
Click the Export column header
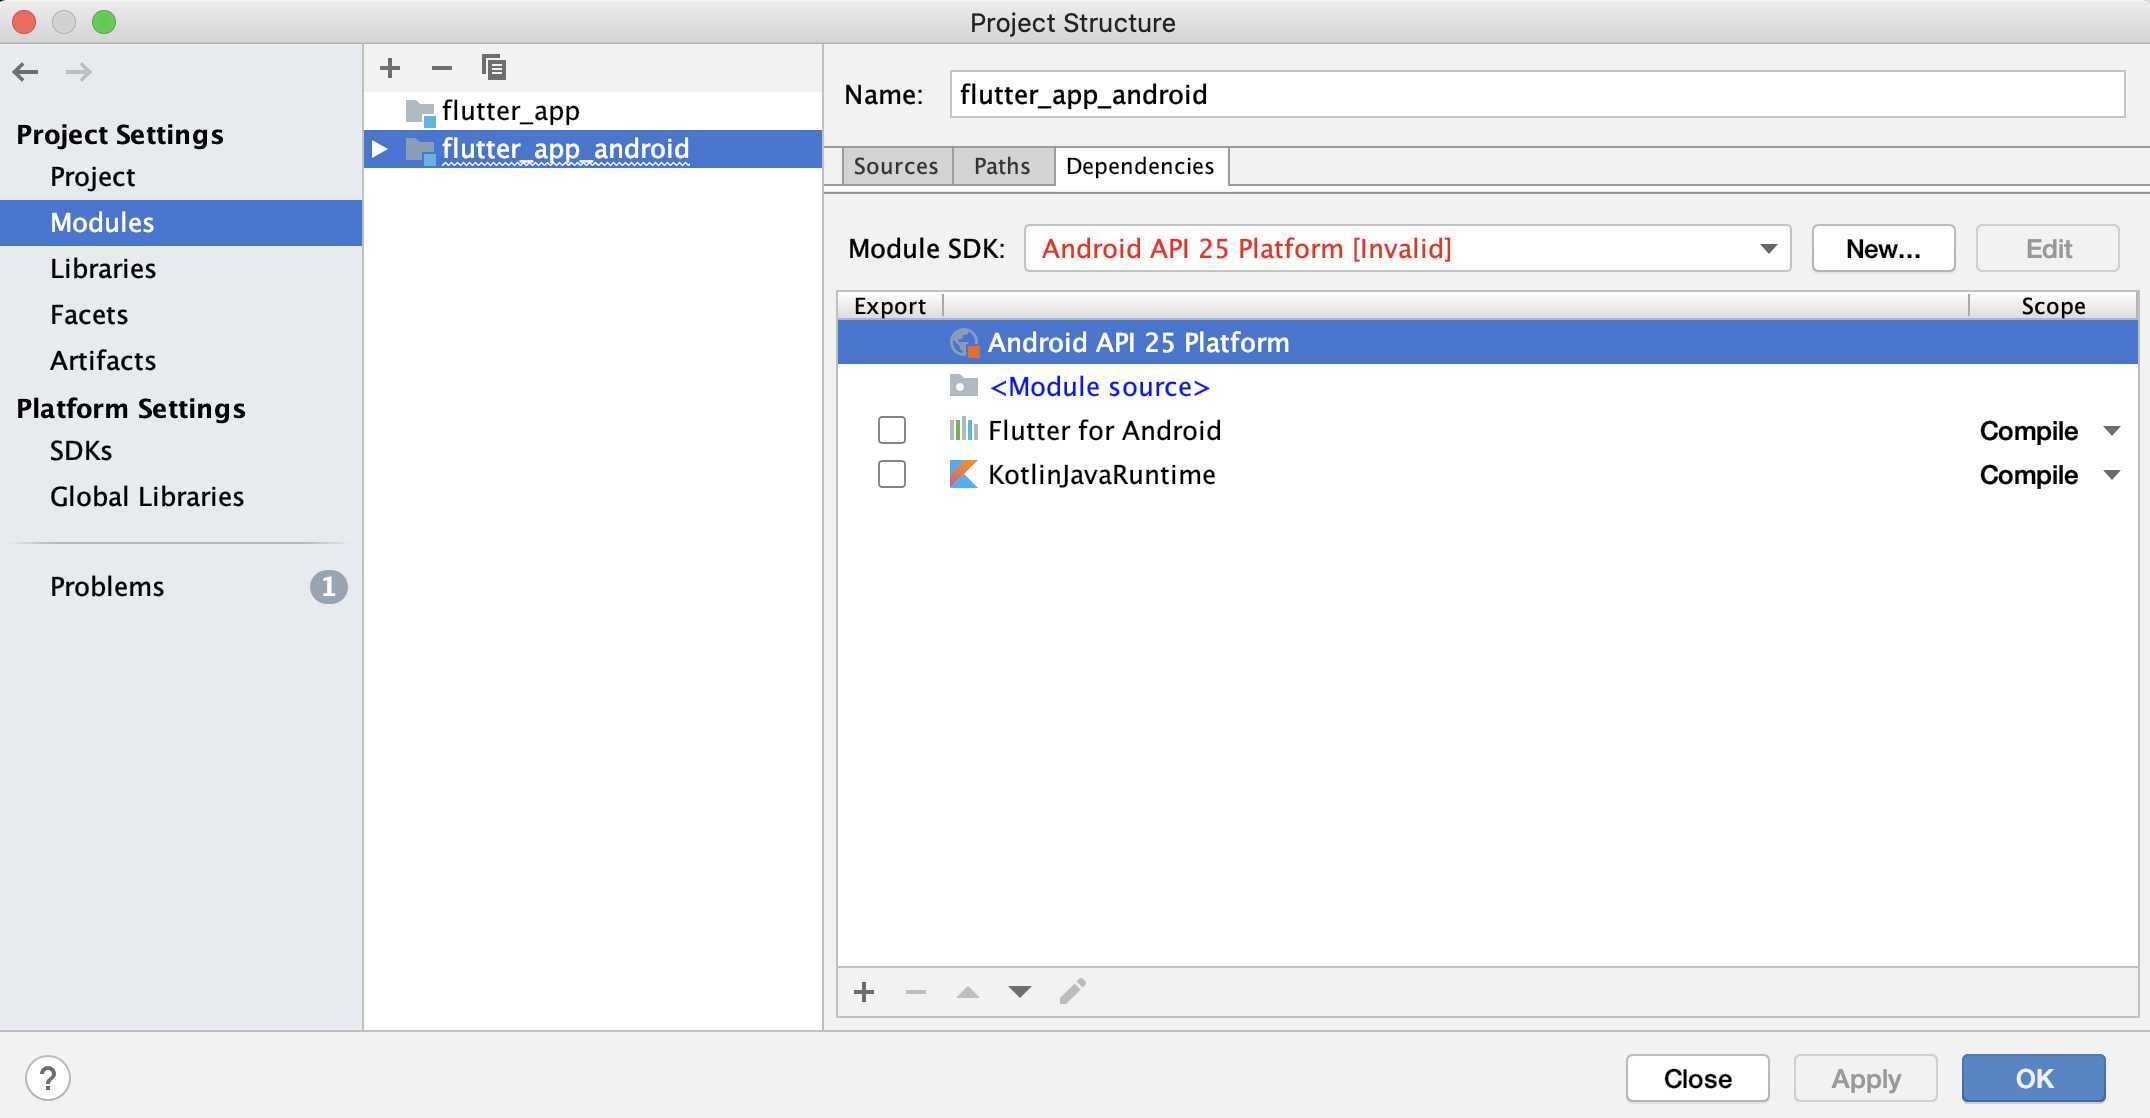click(x=890, y=306)
